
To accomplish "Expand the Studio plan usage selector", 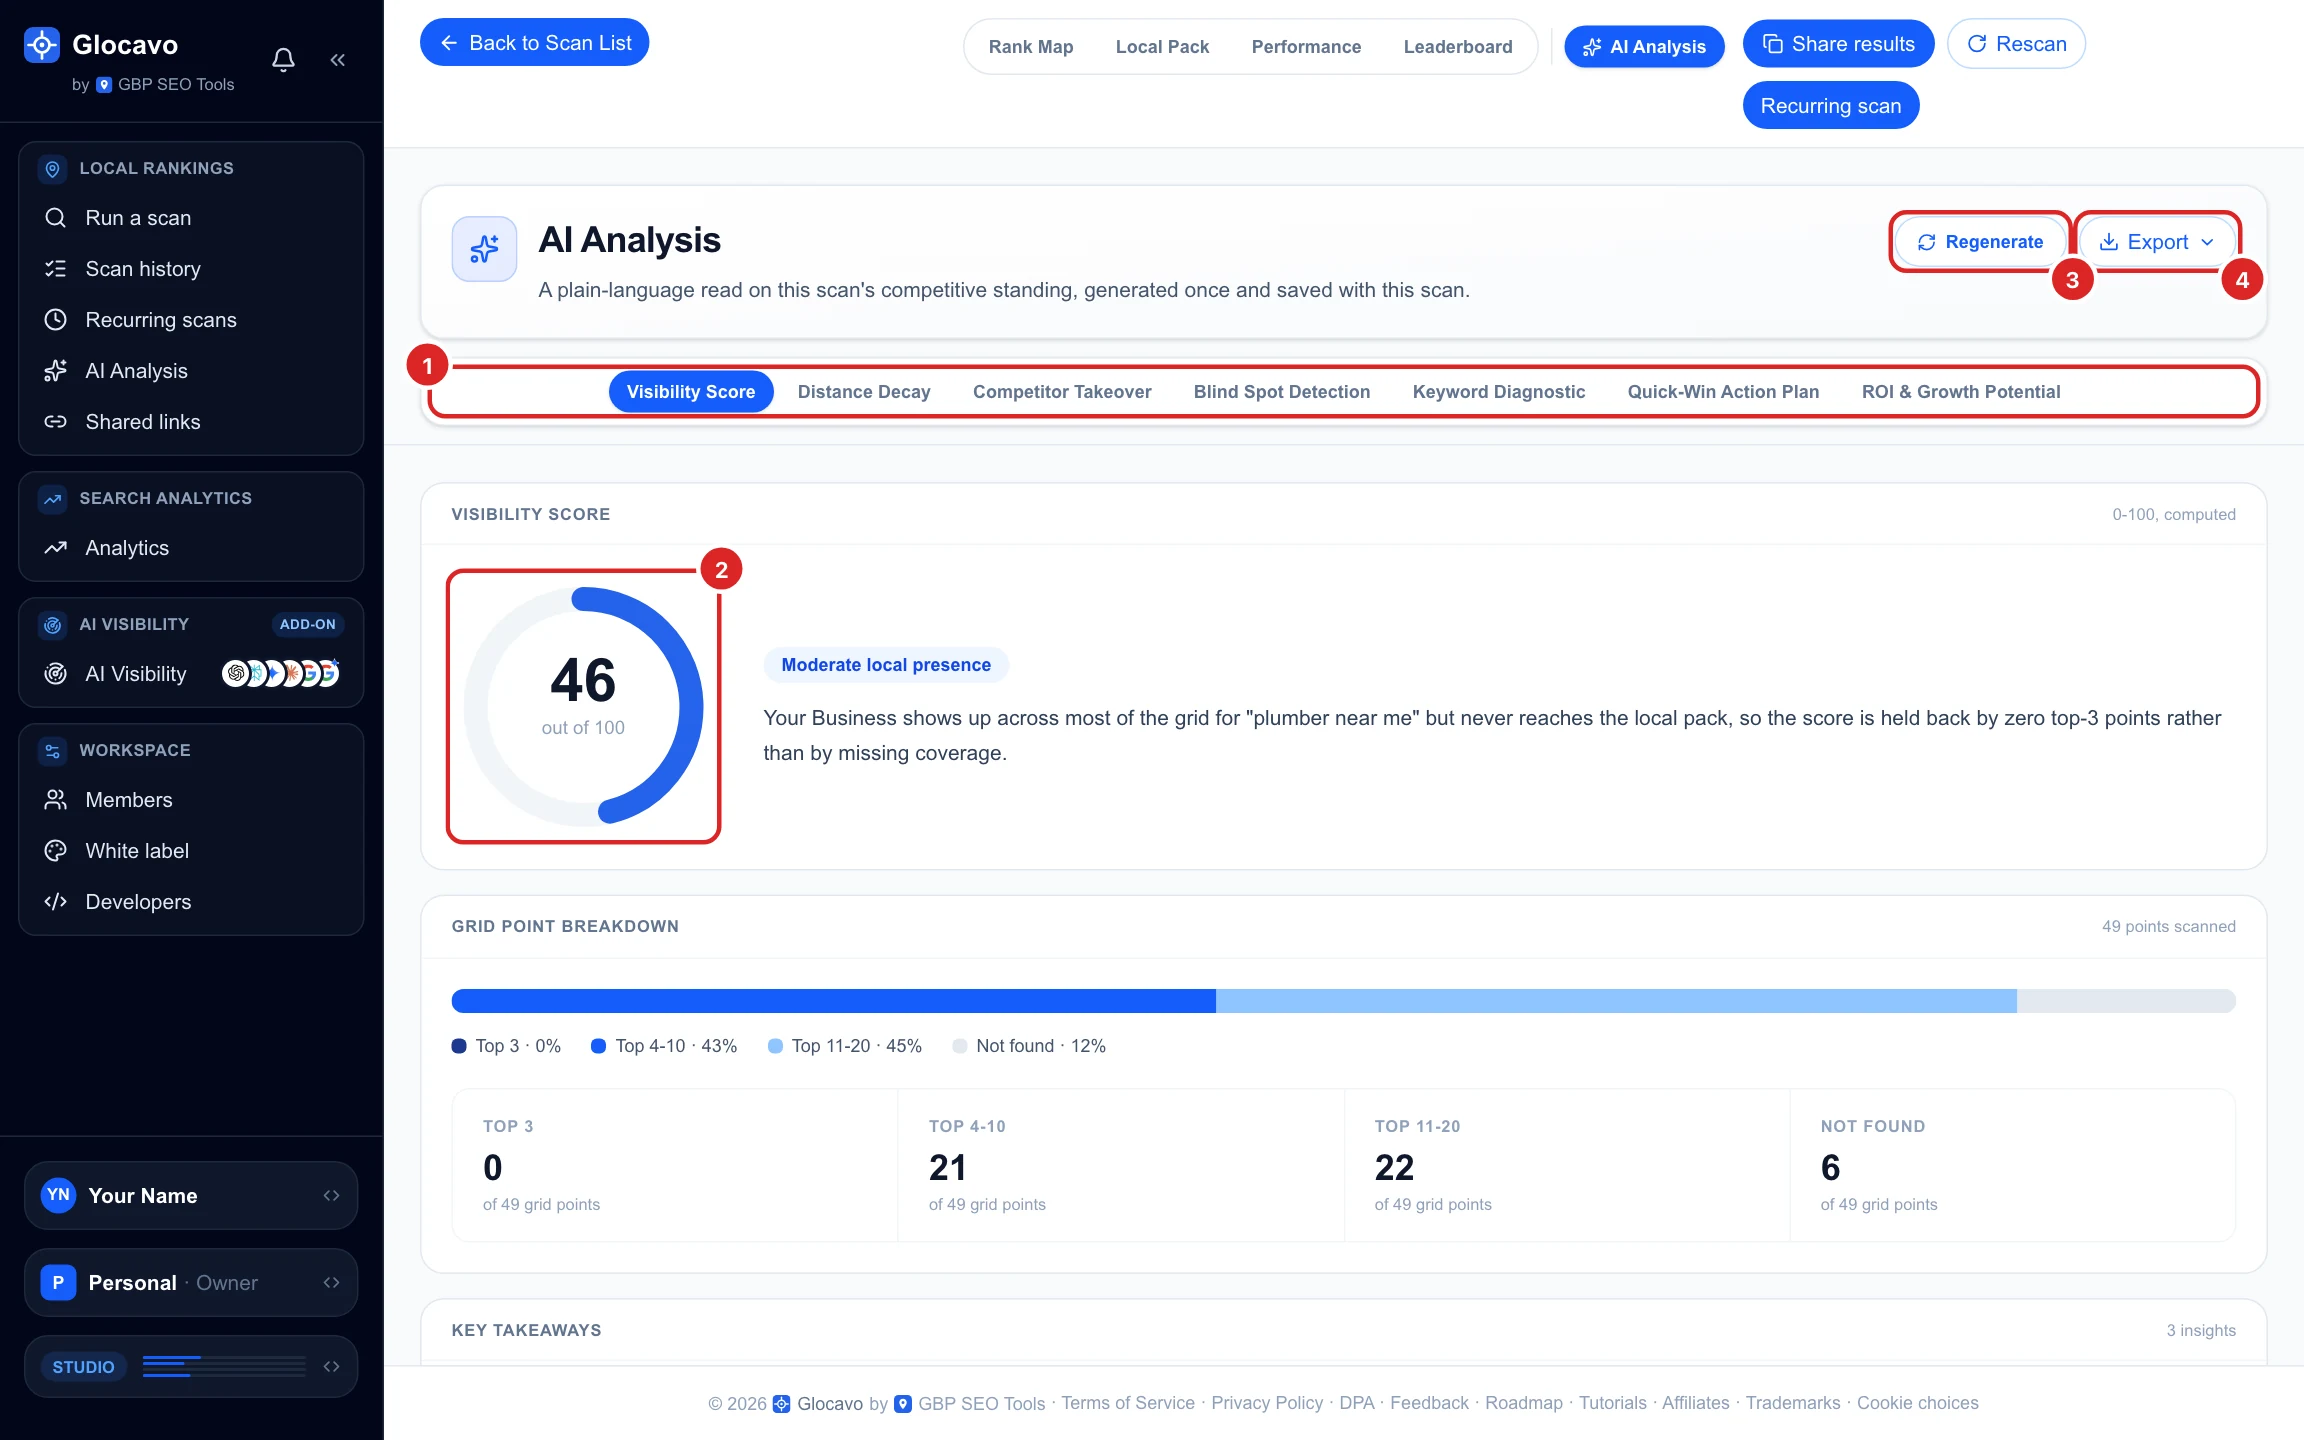I will [x=191, y=1367].
